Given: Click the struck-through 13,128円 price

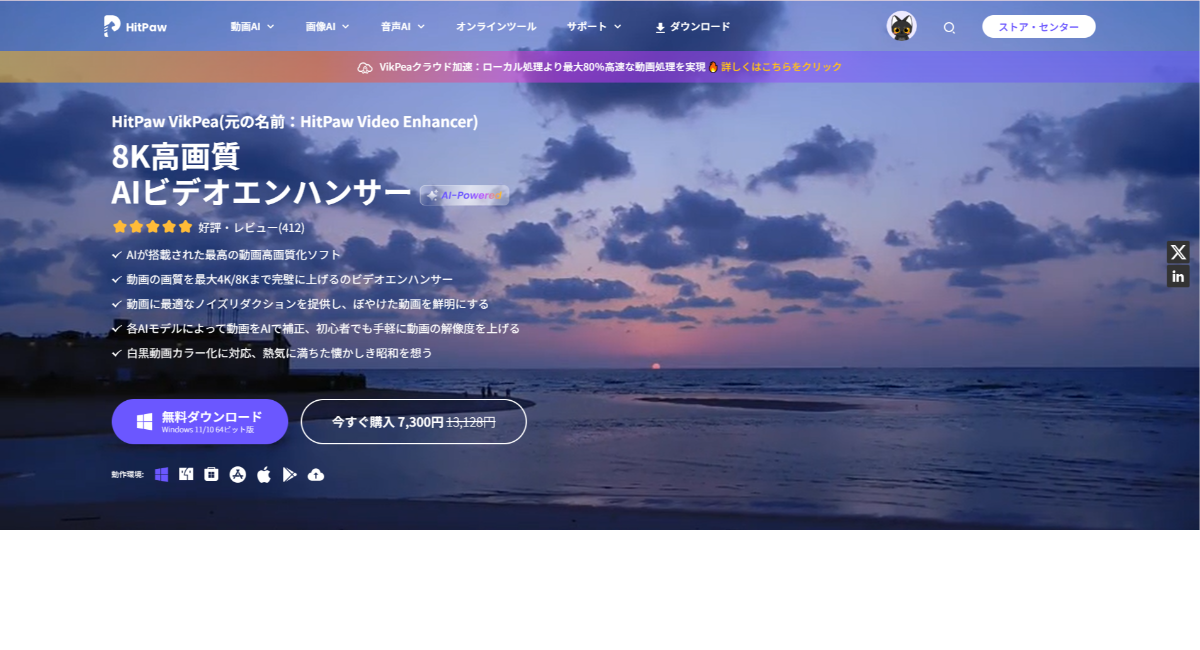Looking at the screenshot, I should (x=471, y=422).
